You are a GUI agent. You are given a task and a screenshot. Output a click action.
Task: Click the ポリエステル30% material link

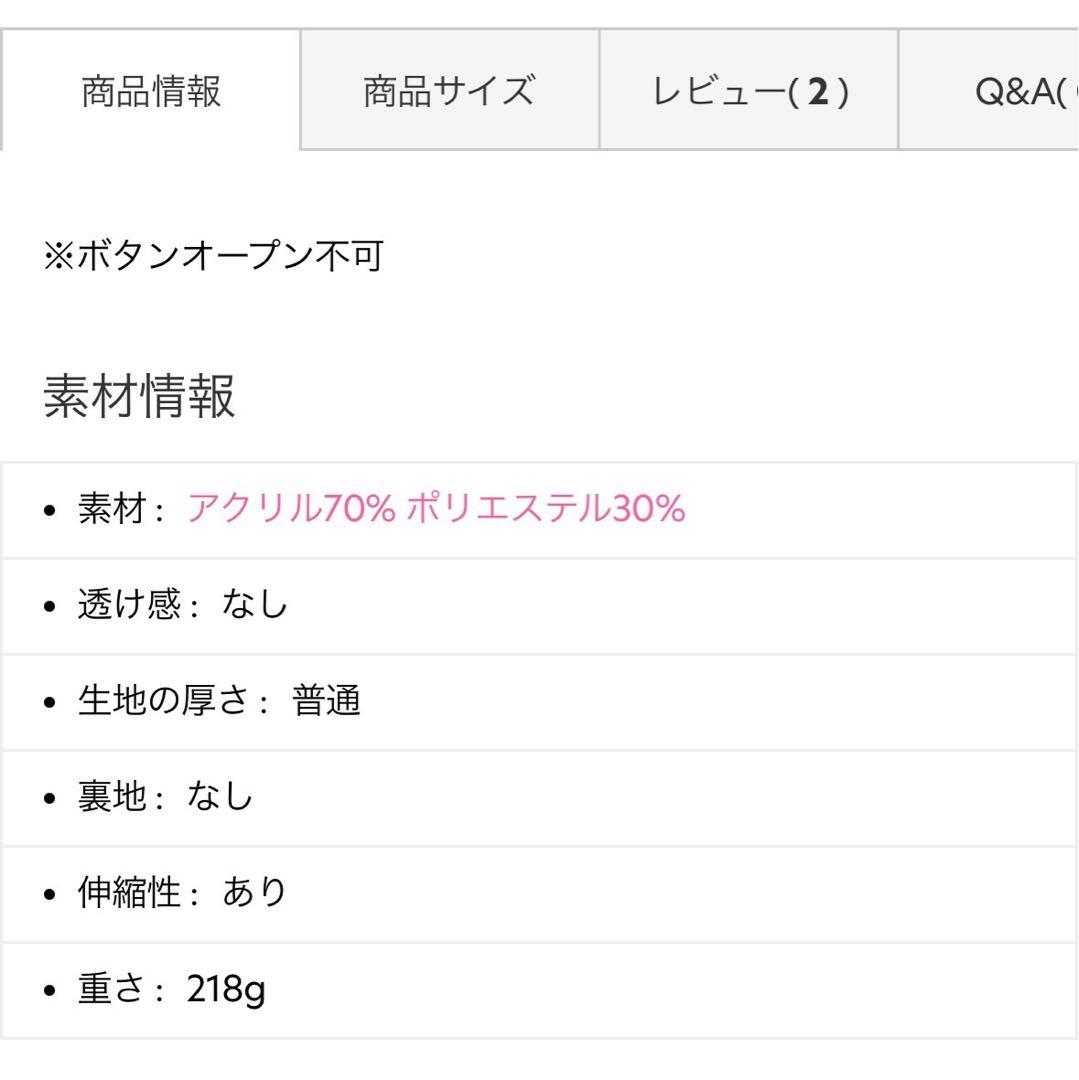(x=546, y=510)
